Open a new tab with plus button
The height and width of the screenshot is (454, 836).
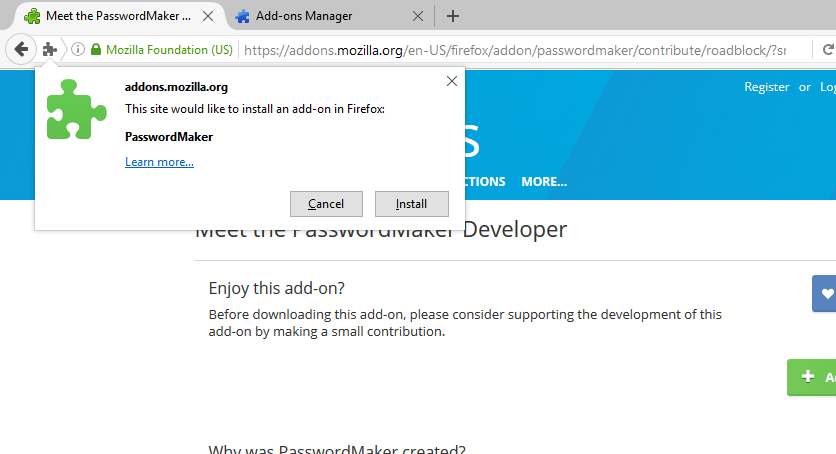click(x=453, y=16)
